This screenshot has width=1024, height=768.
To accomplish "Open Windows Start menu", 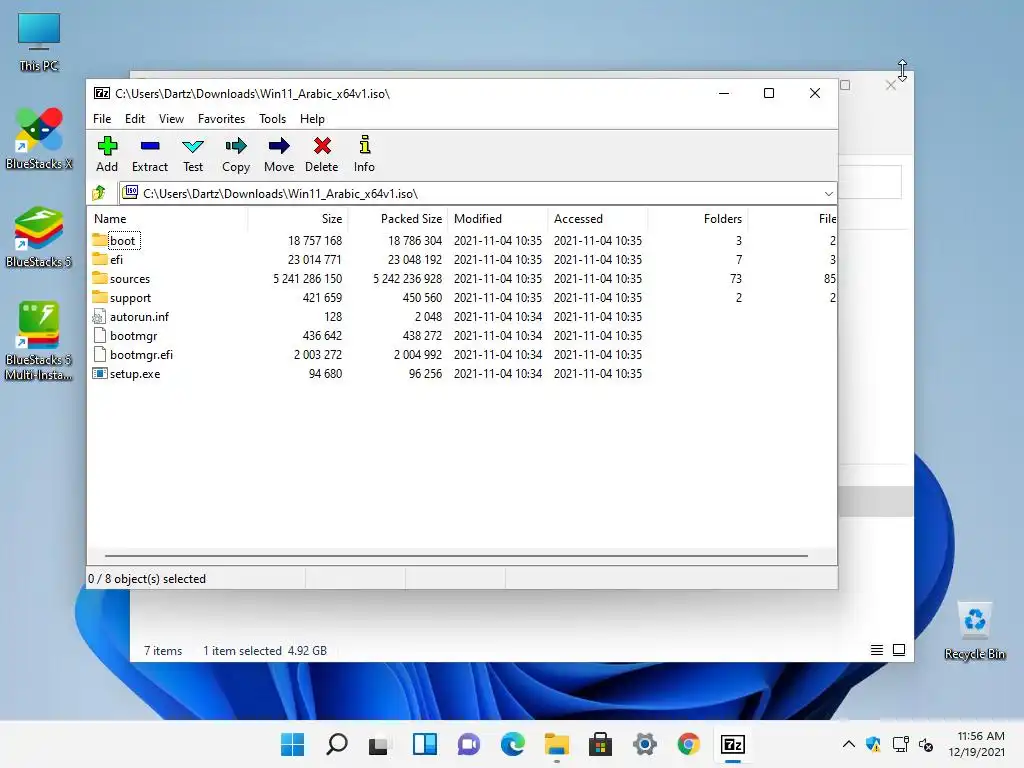I will pos(293,744).
